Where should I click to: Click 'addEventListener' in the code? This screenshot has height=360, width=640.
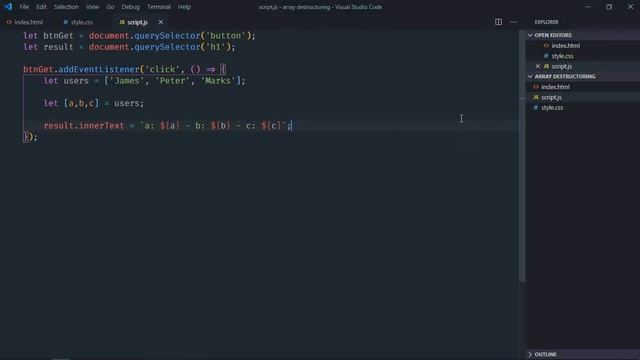point(99,69)
